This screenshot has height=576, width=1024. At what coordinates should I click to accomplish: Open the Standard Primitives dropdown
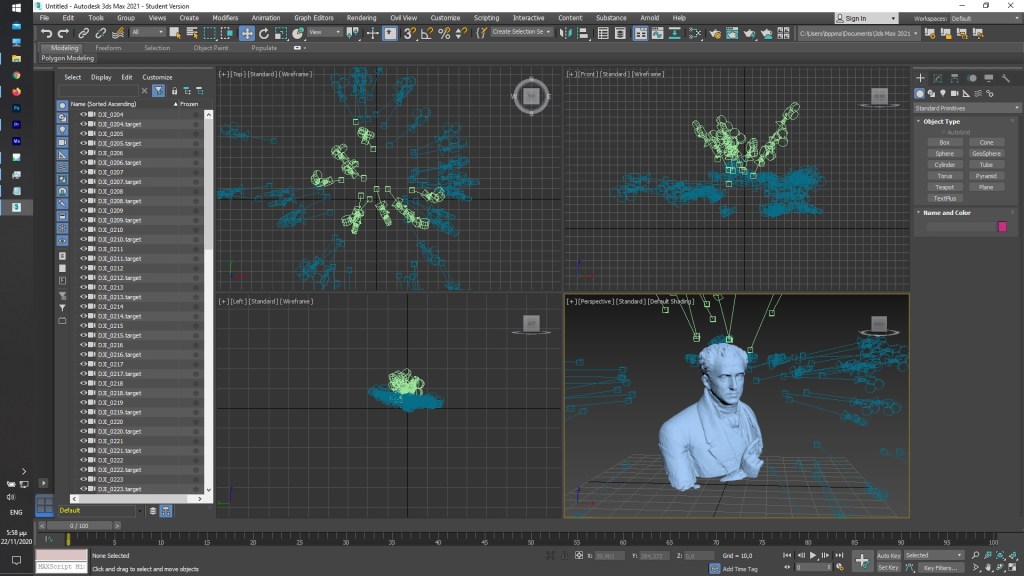click(967, 107)
